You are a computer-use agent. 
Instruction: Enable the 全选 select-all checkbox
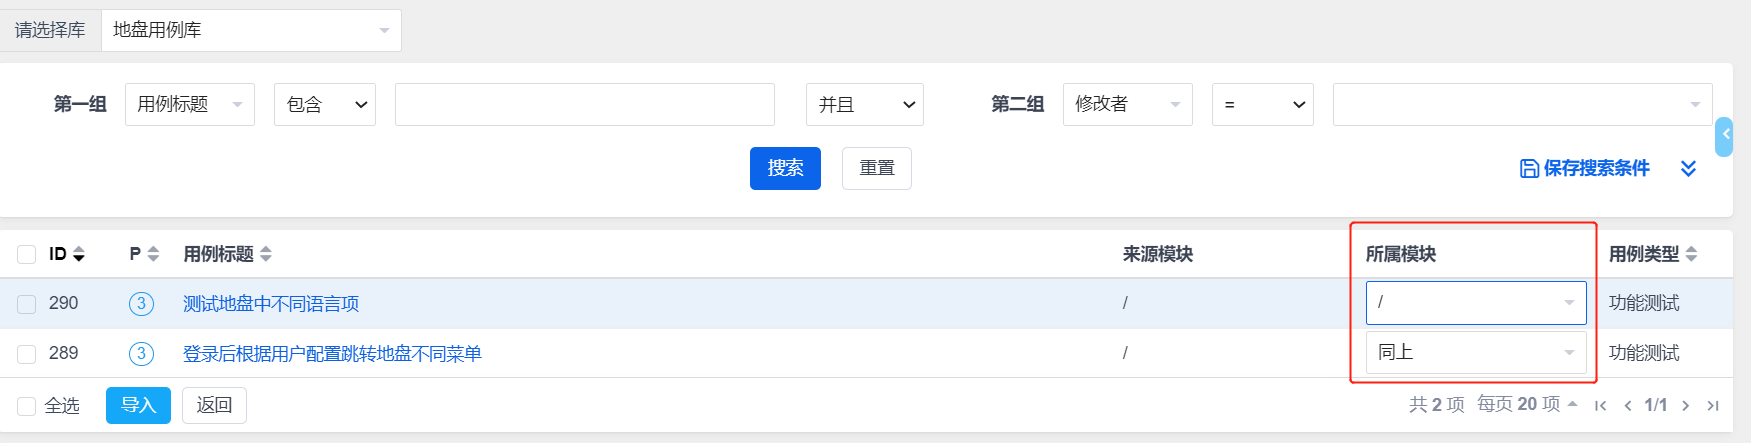point(27,406)
